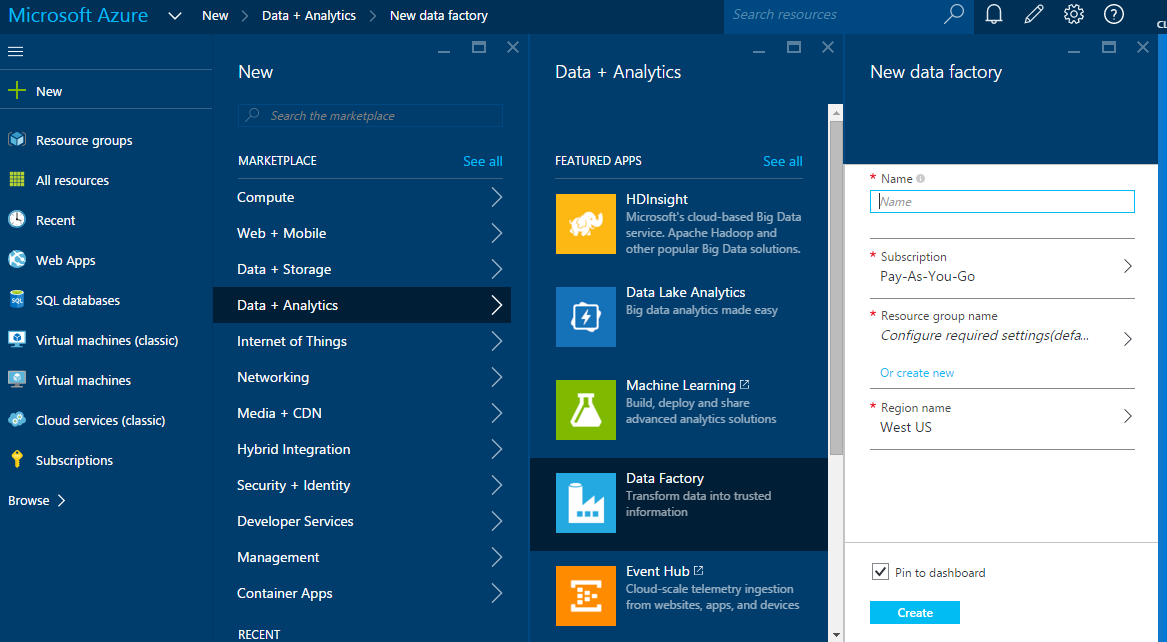Click the Recent clock icon
1167x642 pixels.
[x=16, y=219]
